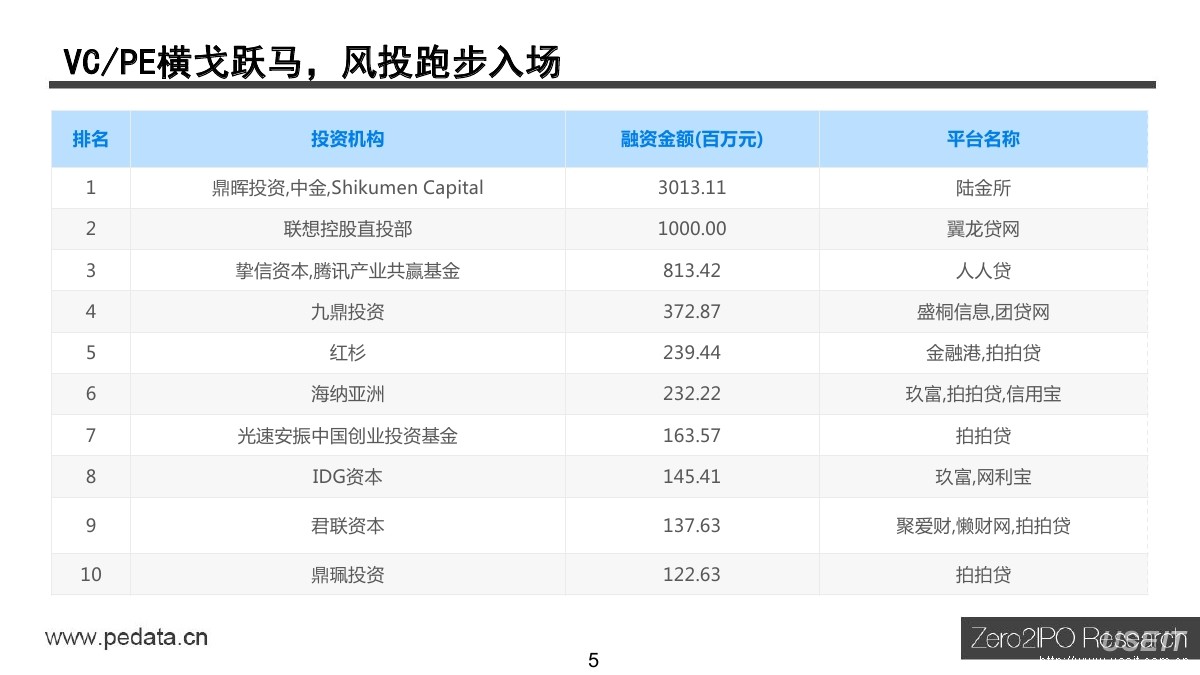Click the page number 5 at bottom
This screenshot has height=675, width=1200.
(593, 660)
